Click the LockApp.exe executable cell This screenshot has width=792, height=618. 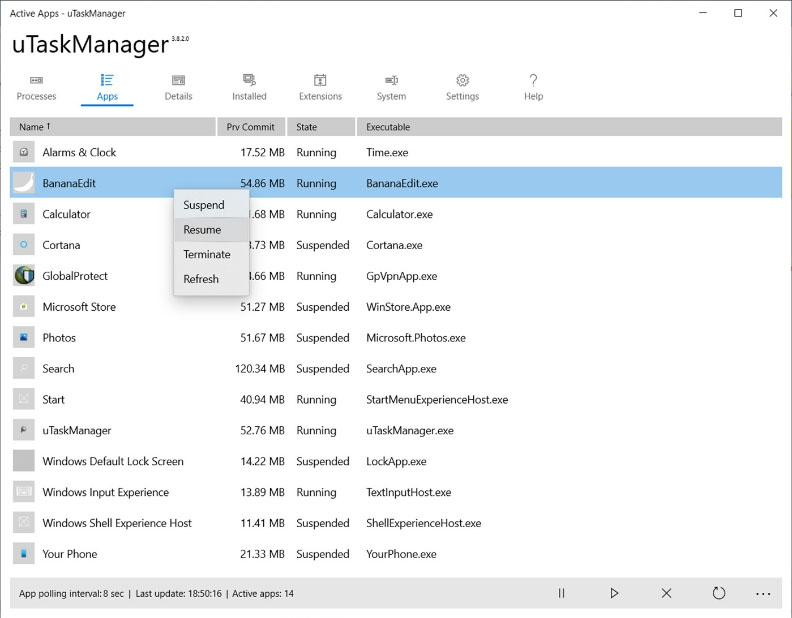tap(396, 461)
